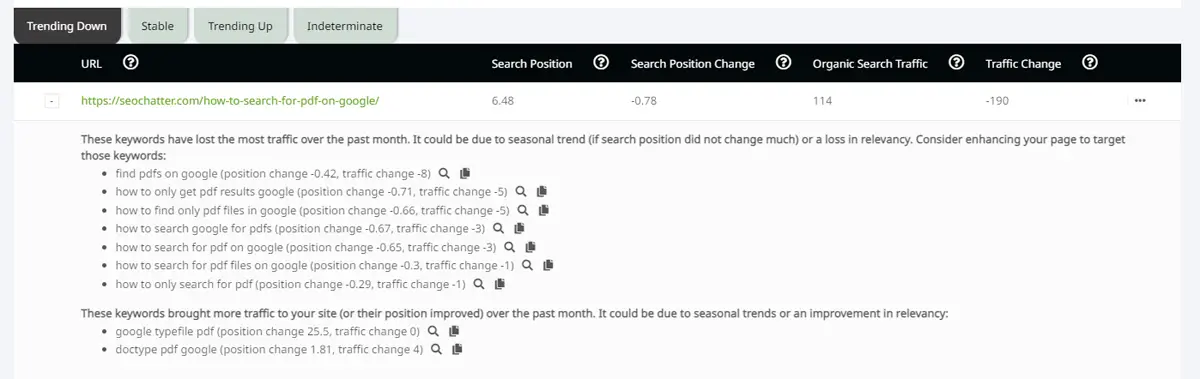Copy keyword 'find pdfs on google'
This screenshot has height=379, width=1200.
pos(465,173)
